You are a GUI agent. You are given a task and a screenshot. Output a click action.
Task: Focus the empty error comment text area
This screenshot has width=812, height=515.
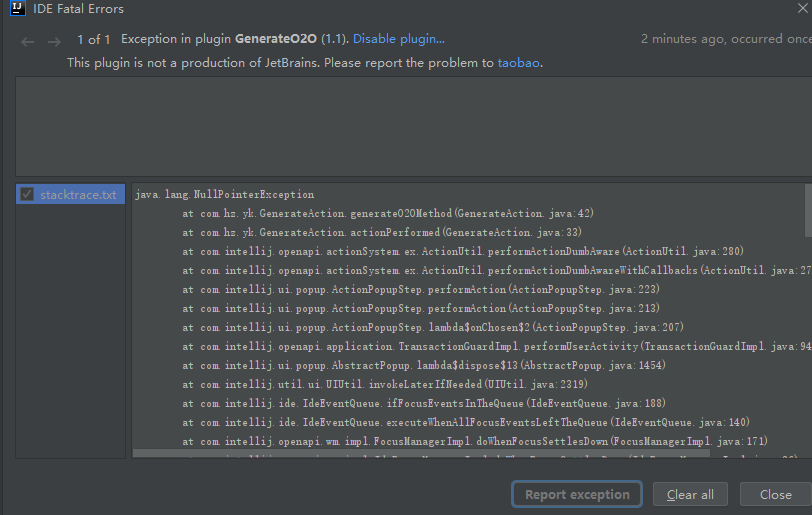[x=414, y=126]
